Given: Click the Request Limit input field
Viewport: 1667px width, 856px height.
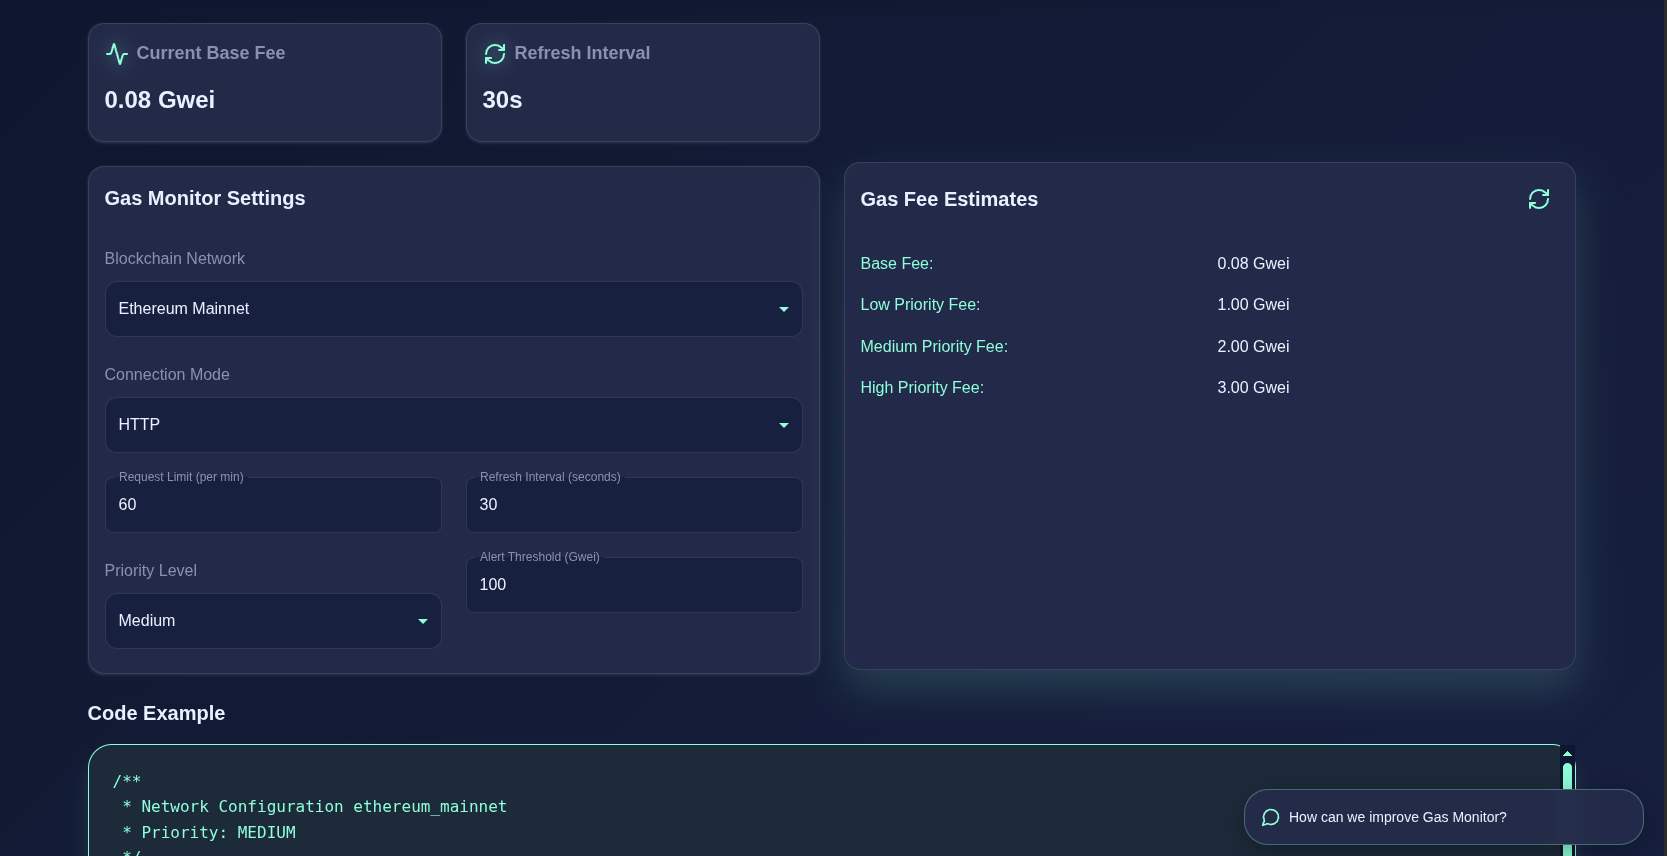Looking at the screenshot, I should click(273, 505).
